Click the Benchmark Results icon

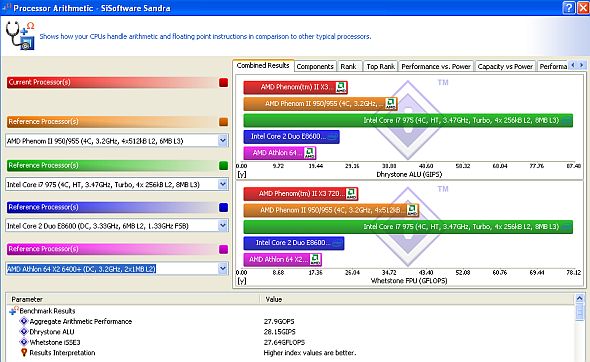tap(14, 311)
